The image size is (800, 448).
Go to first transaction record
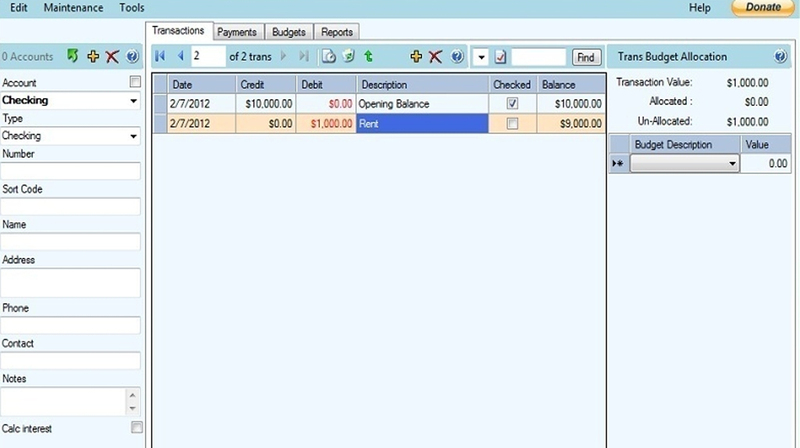pyautogui.click(x=160, y=57)
